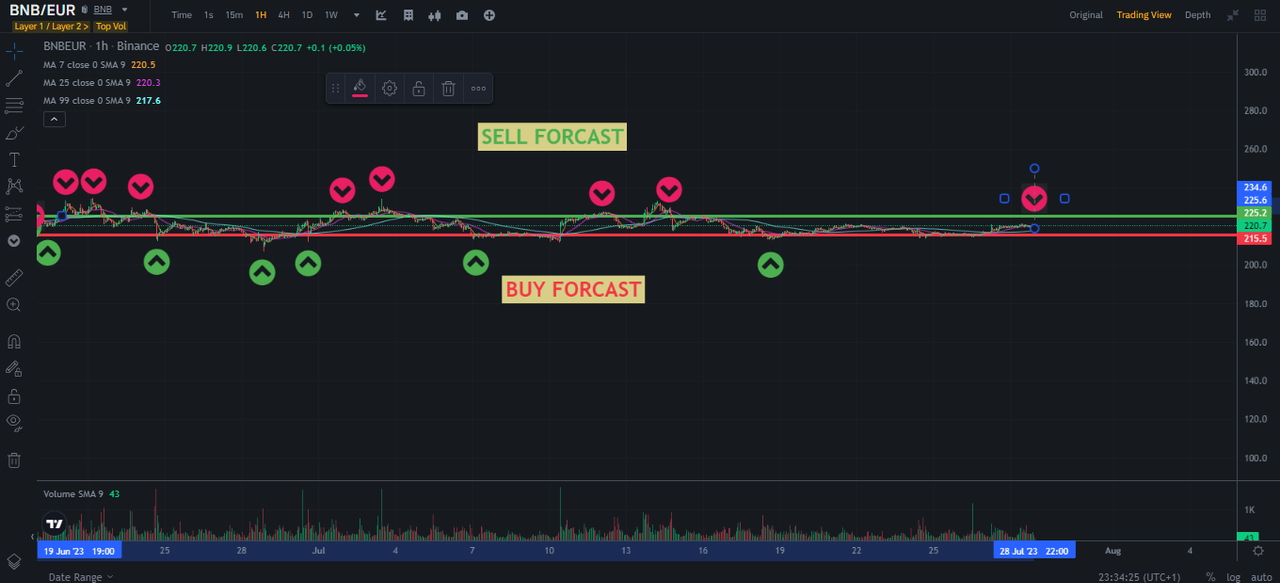The image size is (1280, 583).
Task: Select the 4H timeframe button
Action: [x=284, y=15]
